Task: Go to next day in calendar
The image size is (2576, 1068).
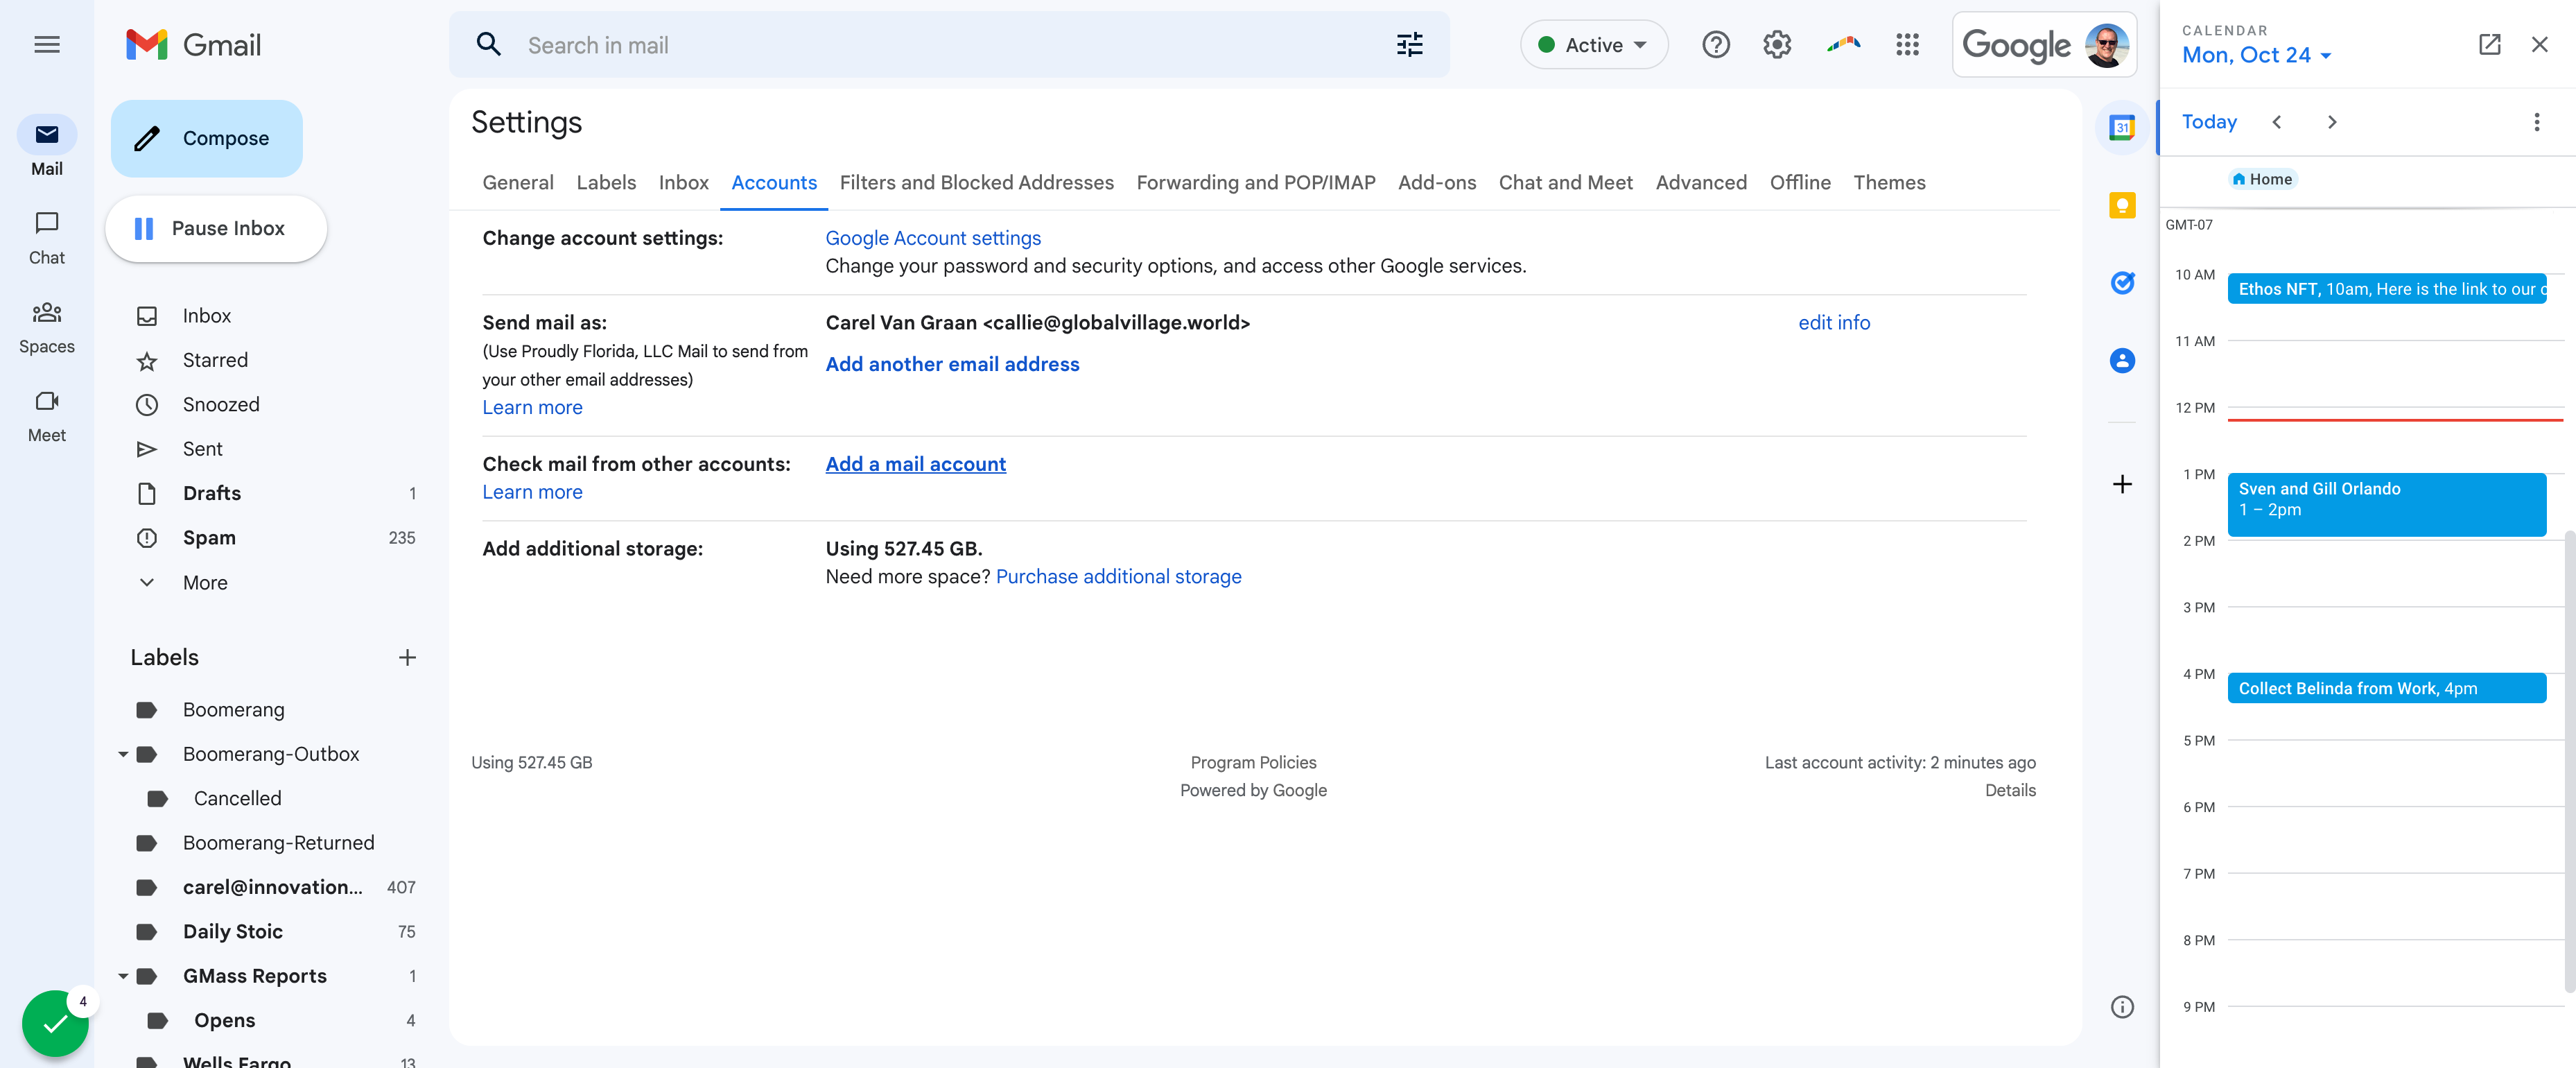Action: (2331, 122)
